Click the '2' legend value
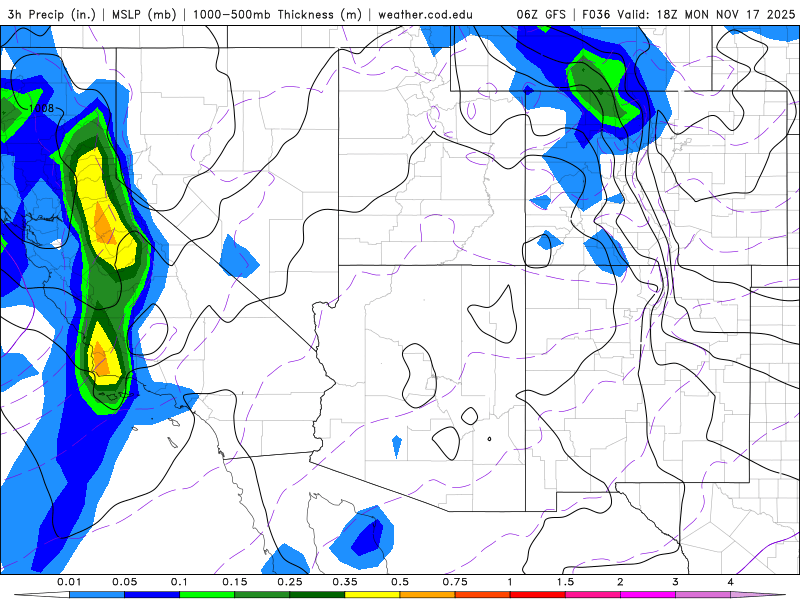 [620, 582]
